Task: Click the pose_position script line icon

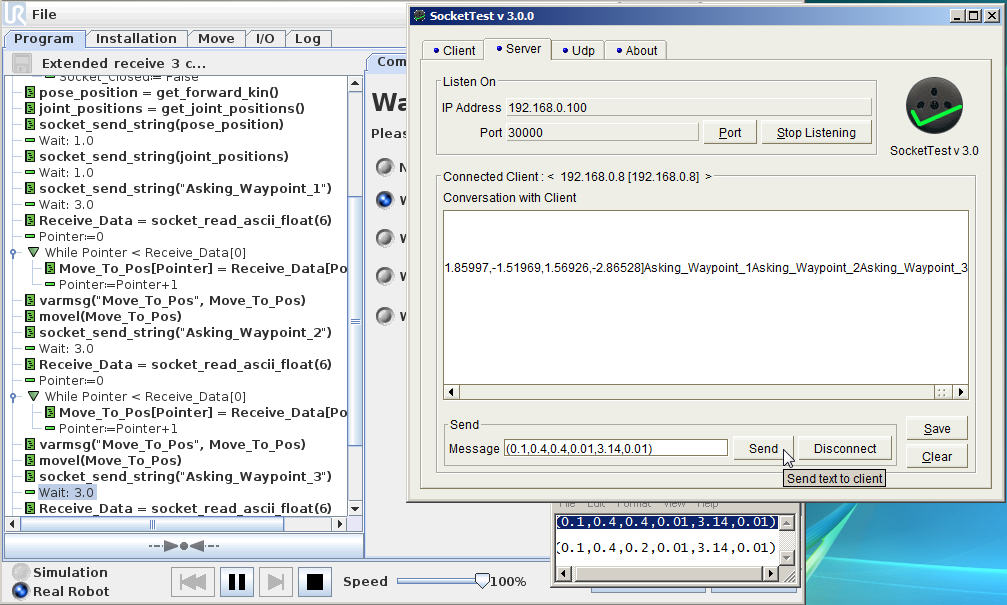Action: tap(30, 92)
